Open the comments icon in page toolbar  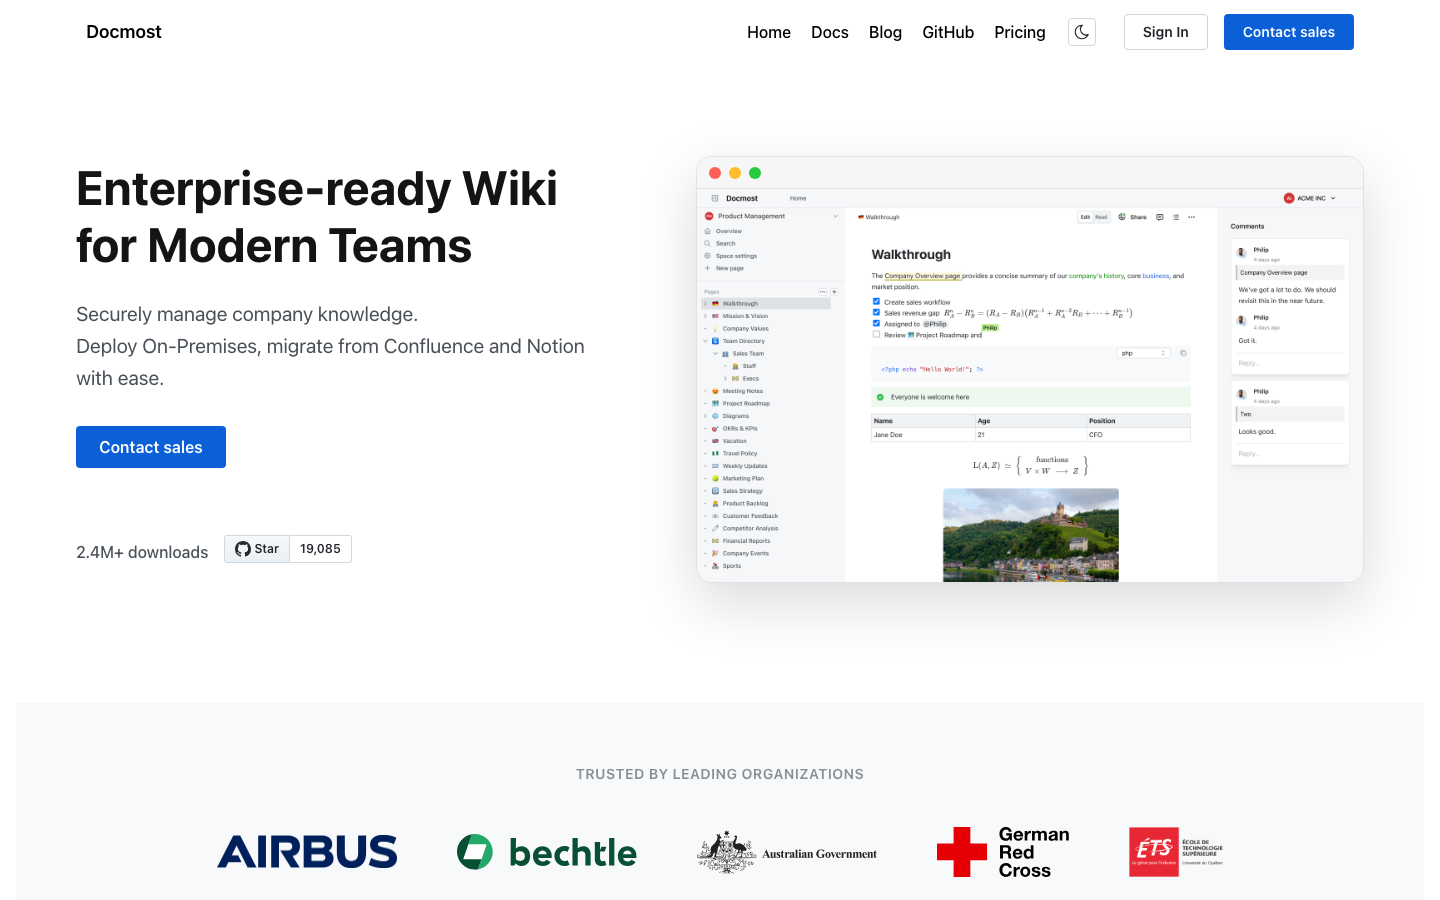point(1159,217)
